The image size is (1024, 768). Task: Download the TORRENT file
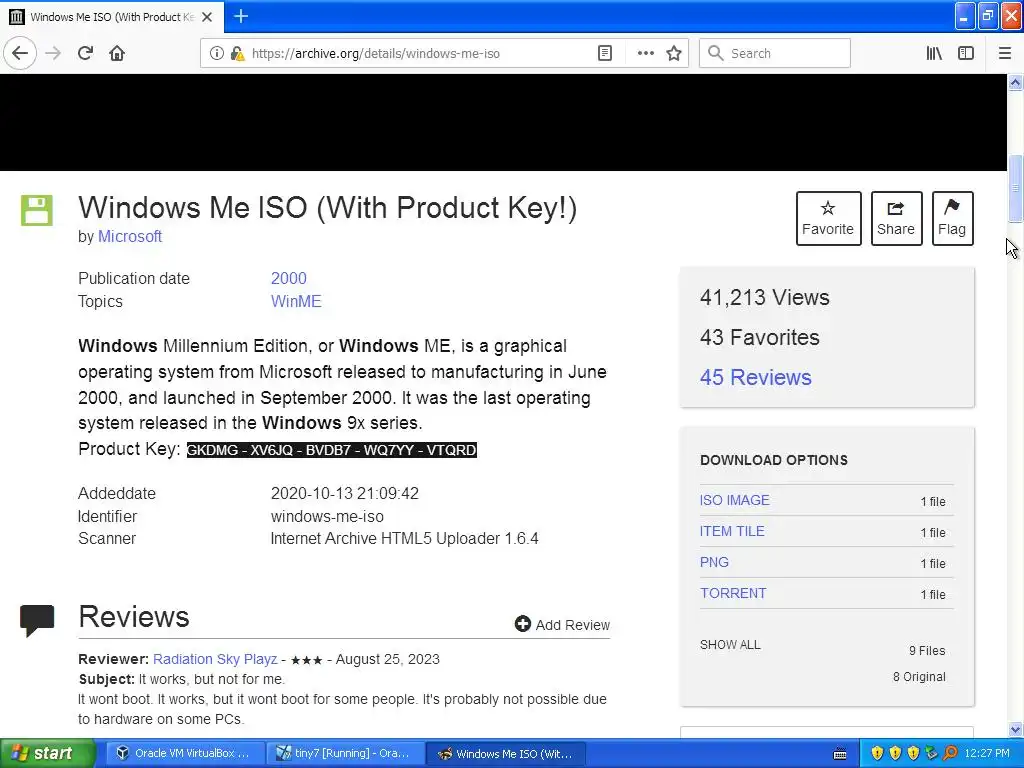point(733,593)
